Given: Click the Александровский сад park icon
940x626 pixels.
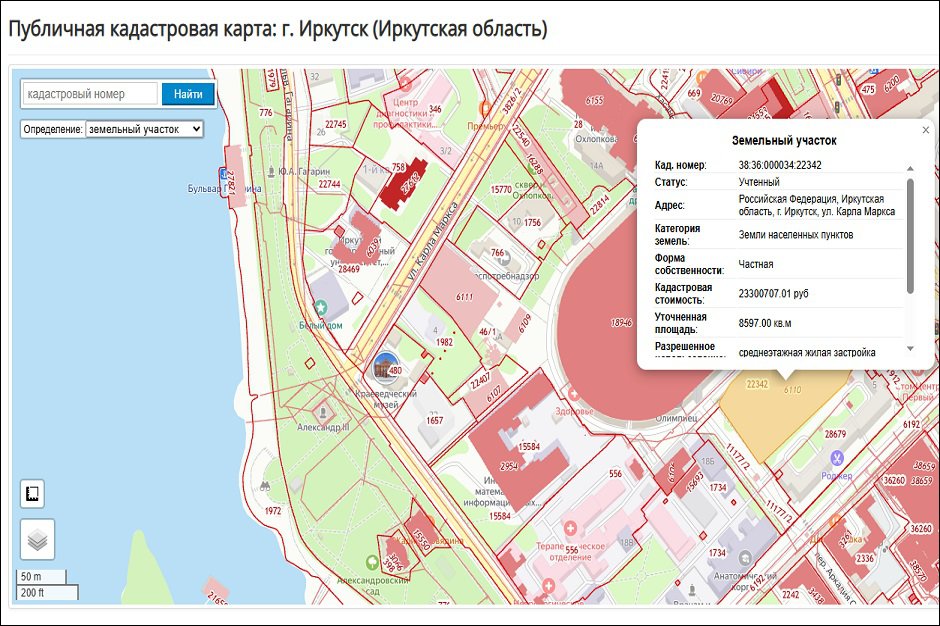Looking at the screenshot, I should click(372, 562).
